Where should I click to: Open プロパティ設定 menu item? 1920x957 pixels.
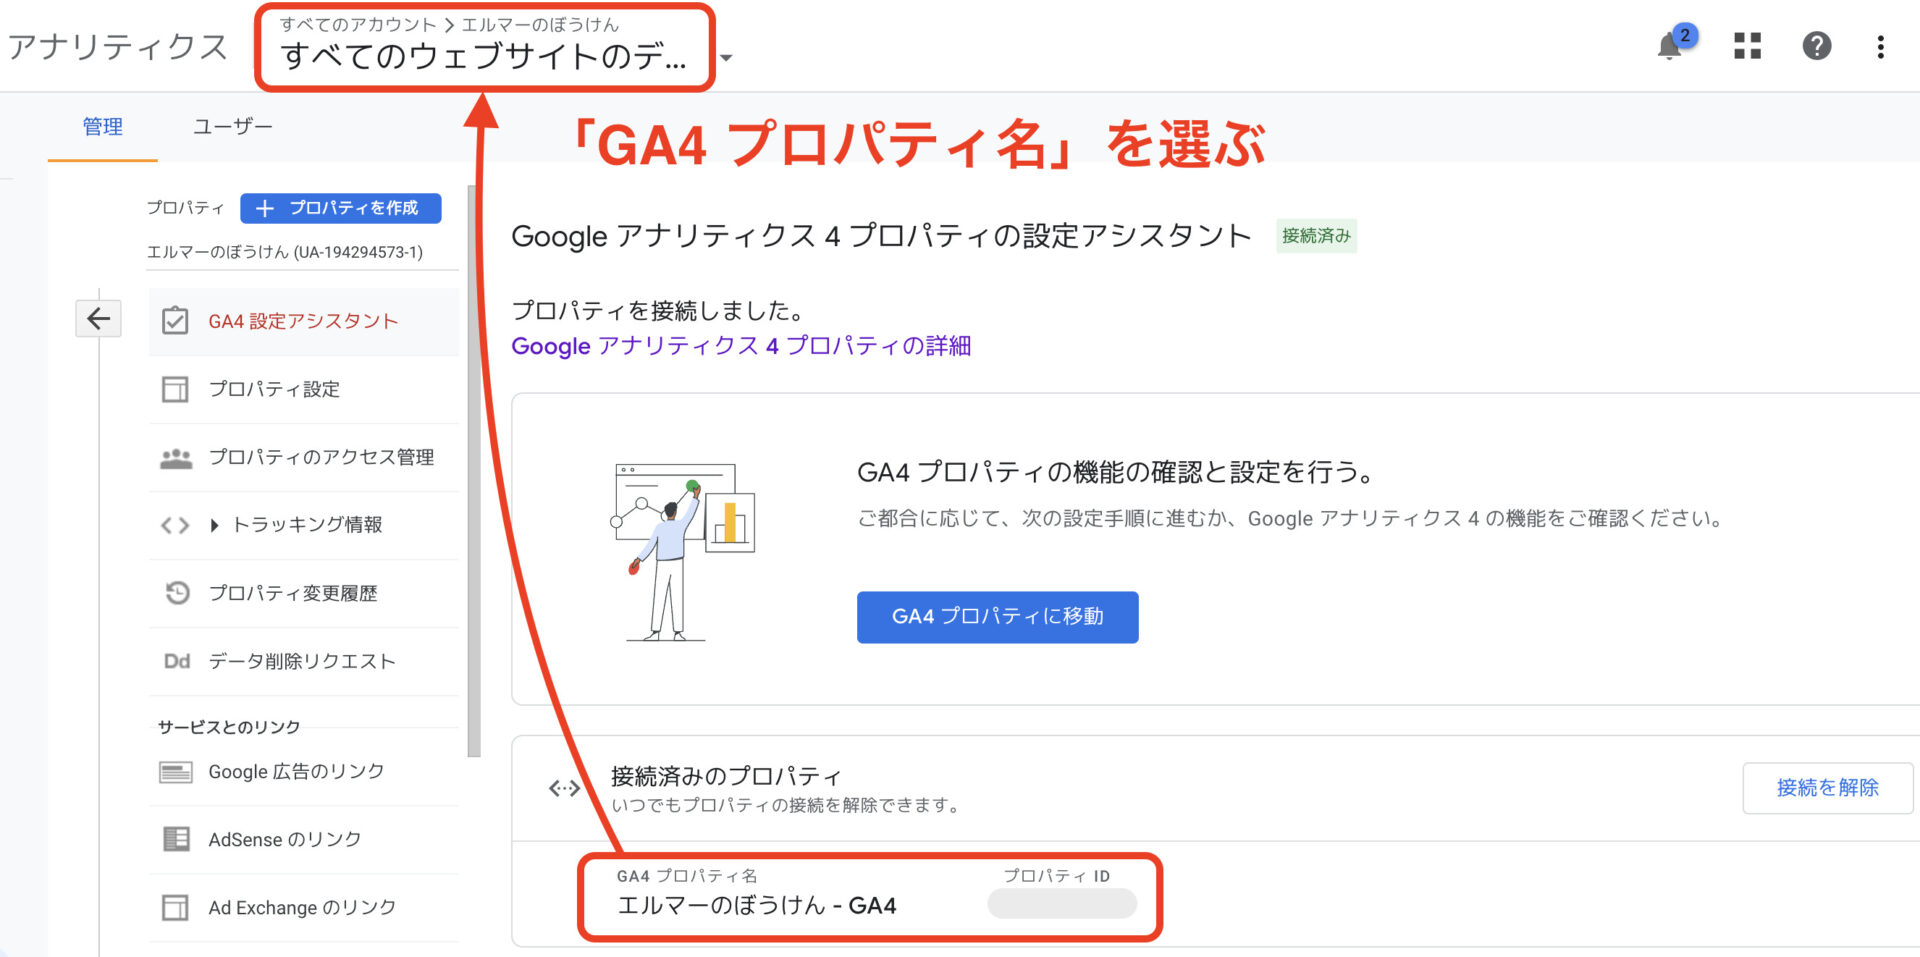304,389
